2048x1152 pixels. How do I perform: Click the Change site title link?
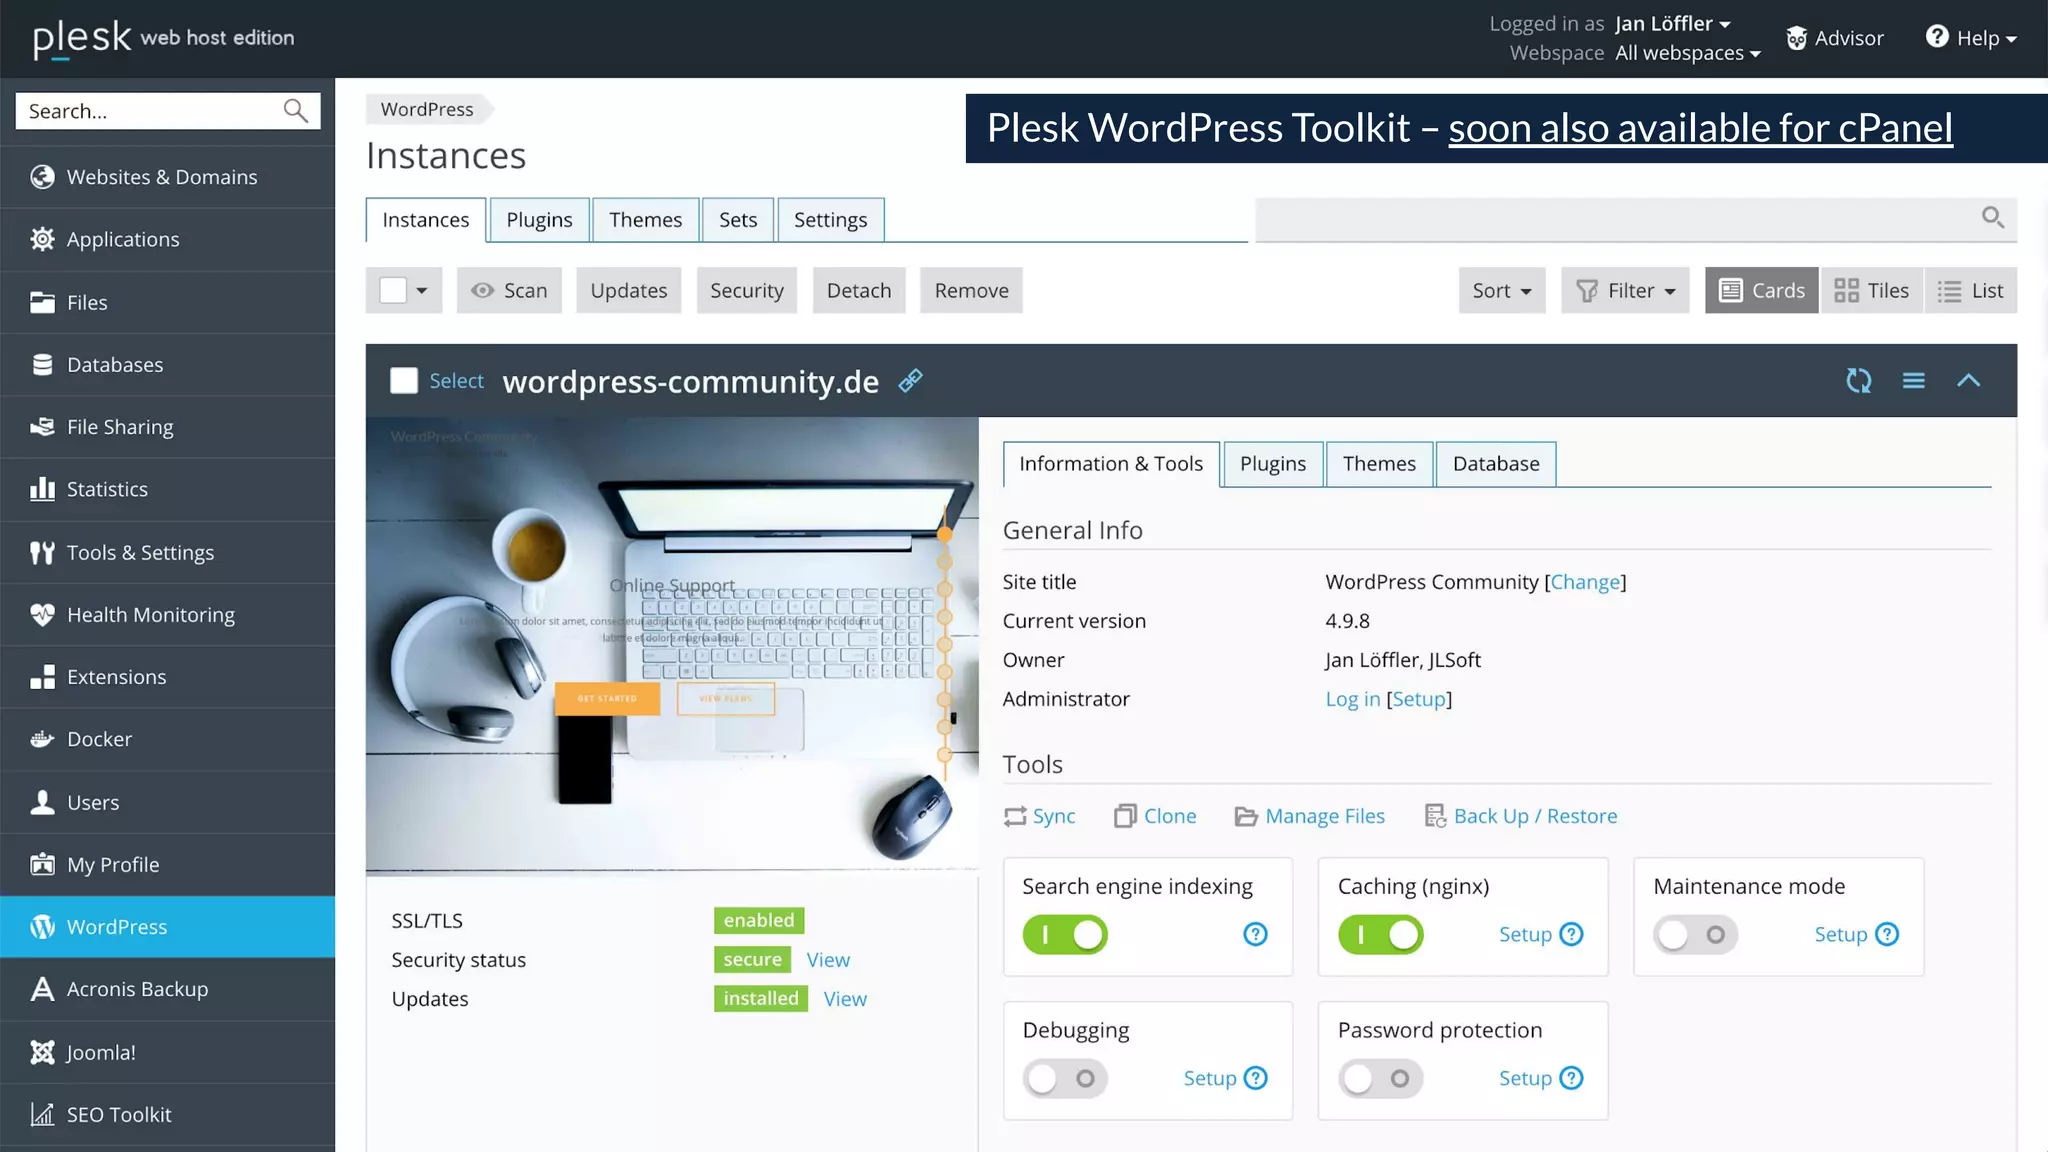pos(1585,581)
